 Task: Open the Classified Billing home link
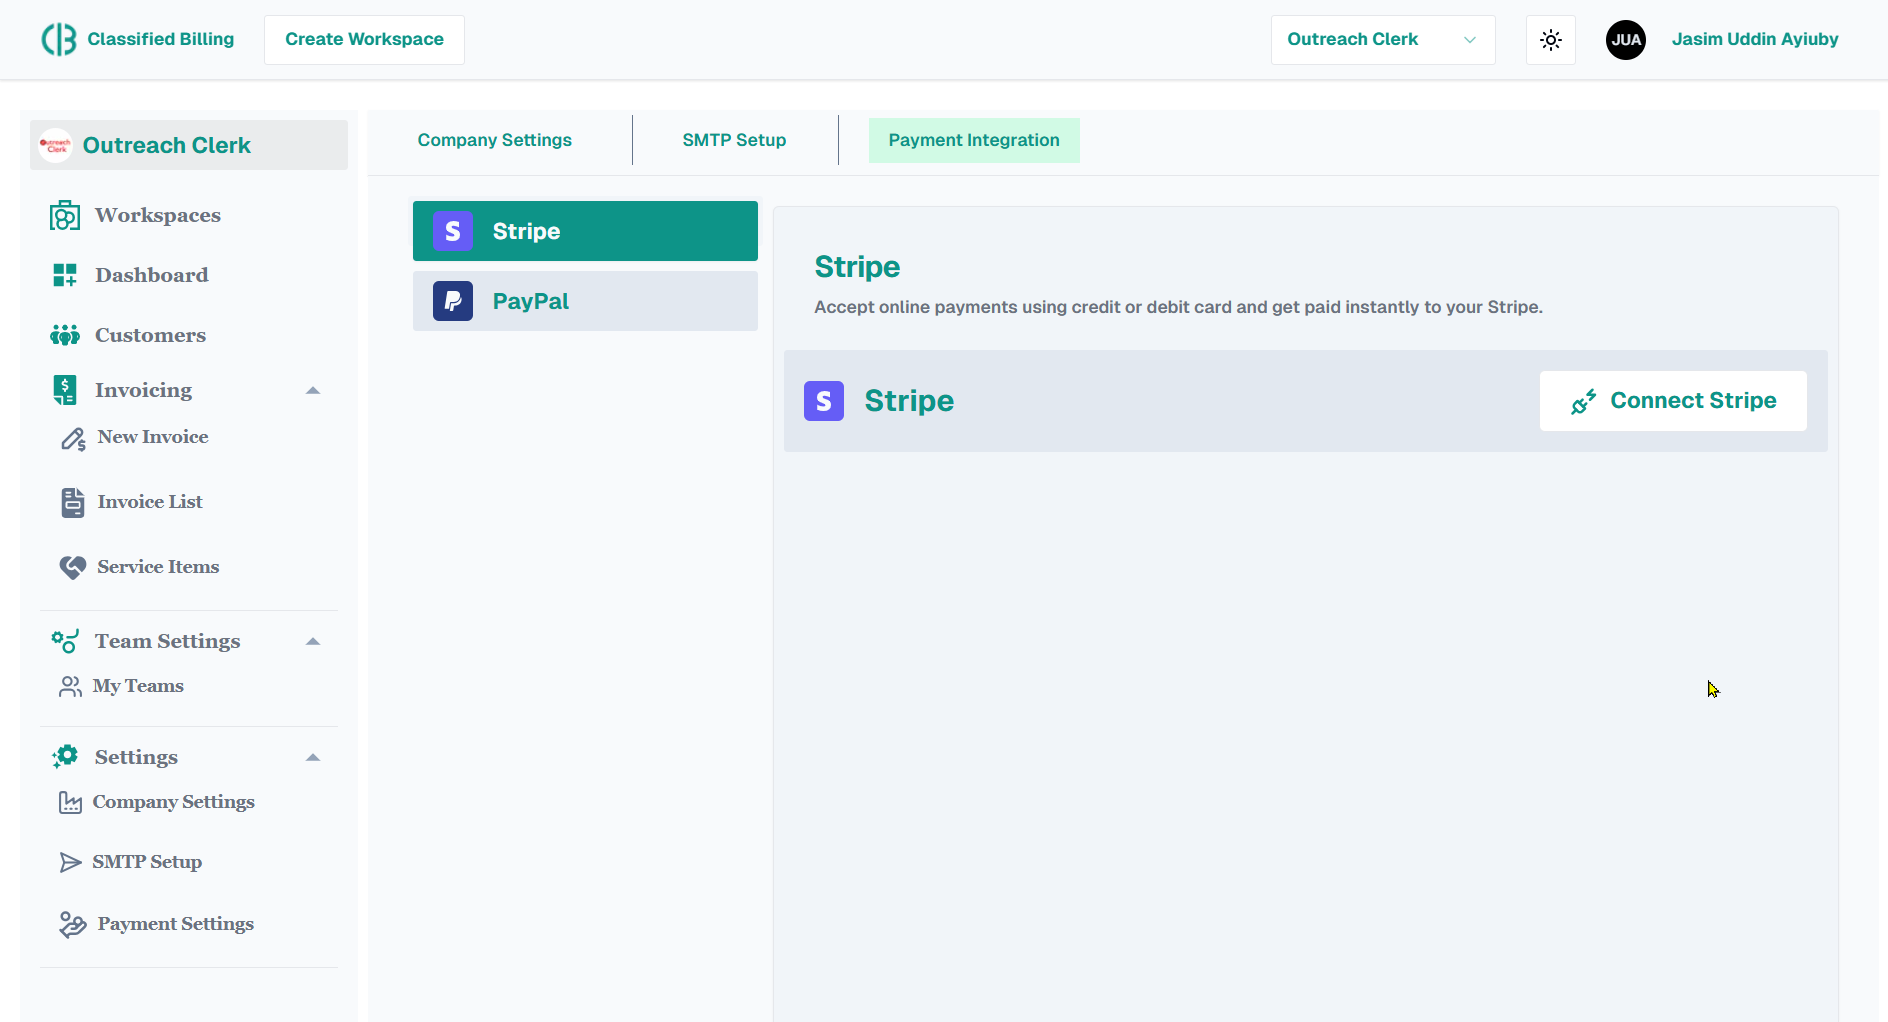(x=161, y=39)
